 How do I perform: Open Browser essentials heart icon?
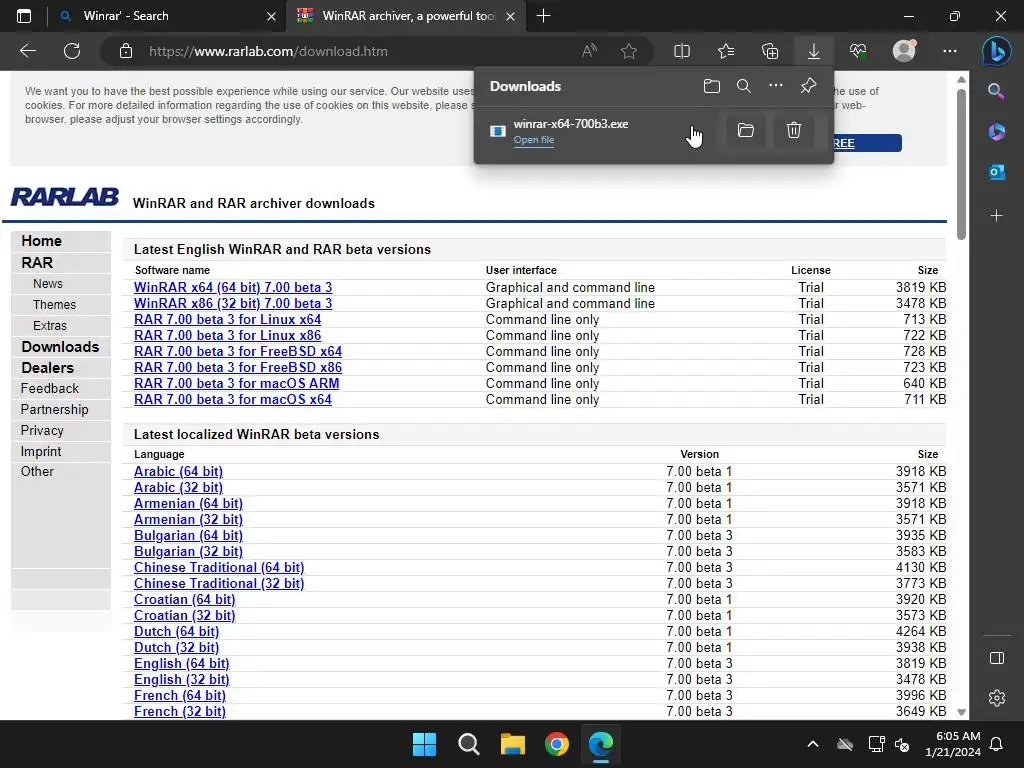pyautogui.click(x=858, y=51)
